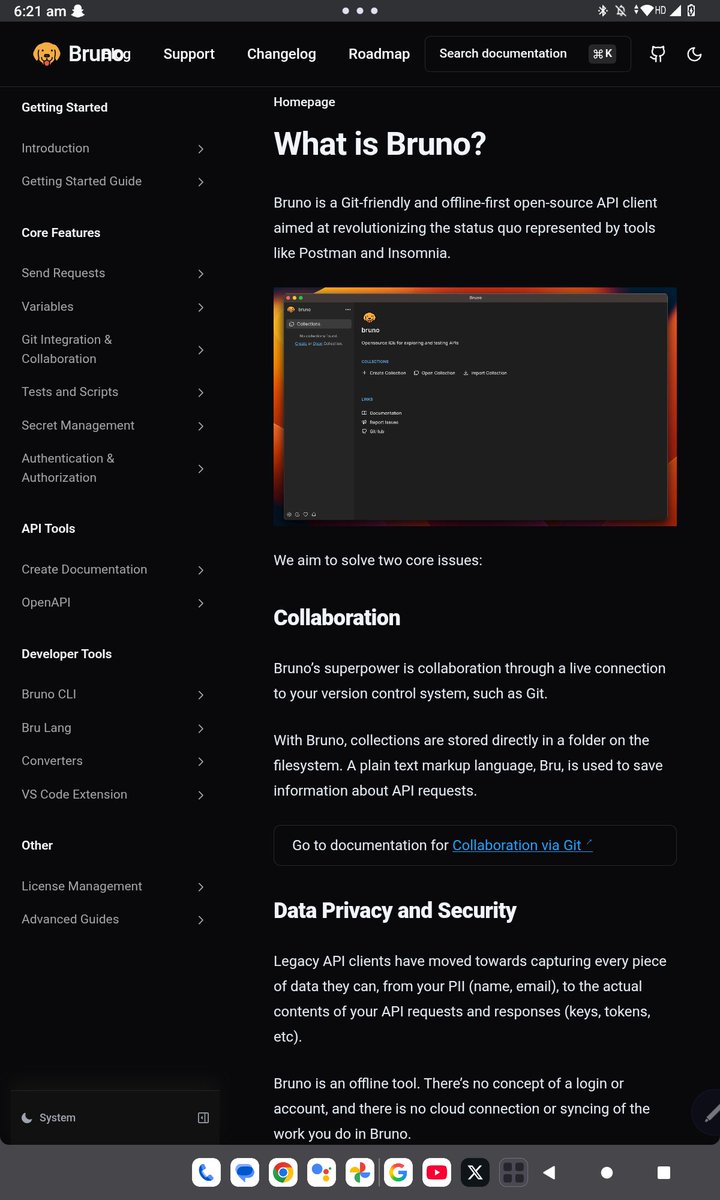Screen dimensions: 720x1200
Task: Focus the Search documentation field
Action: point(527,54)
